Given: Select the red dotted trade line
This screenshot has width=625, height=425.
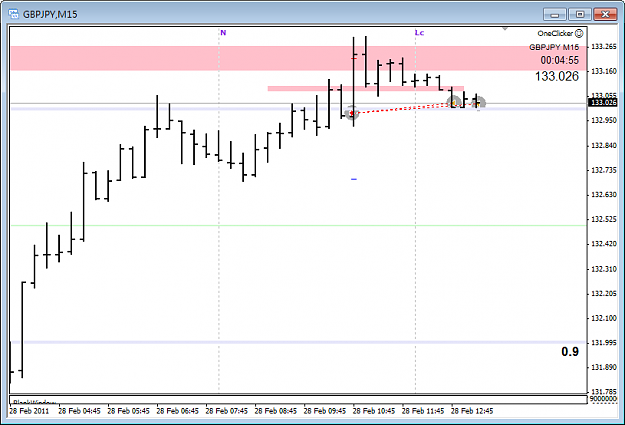Looking at the screenshot, I should [x=403, y=108].
